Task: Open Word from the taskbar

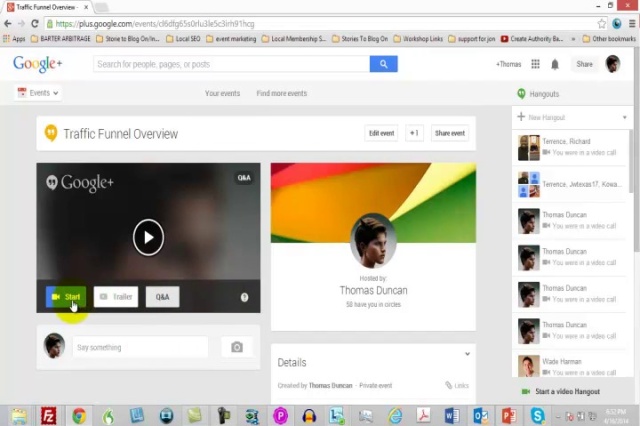Action: coord(452,416)
